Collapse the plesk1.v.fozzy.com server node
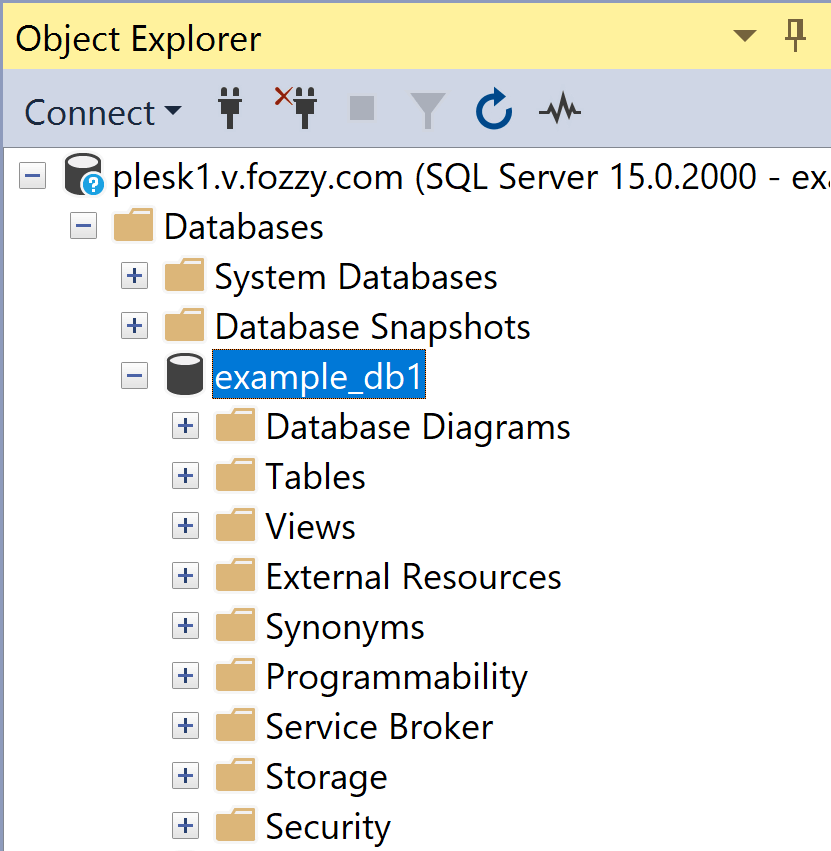Viewport: 831px width, 851px height. pyautogui.click(x=33, y=176)
